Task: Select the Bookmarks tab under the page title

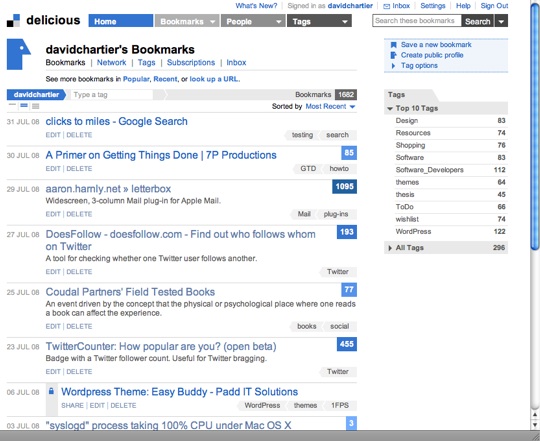Action: coord(65,63)
